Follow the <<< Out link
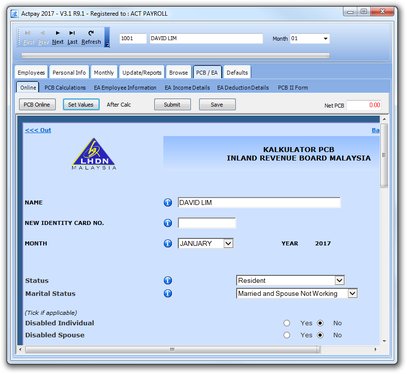The image size is (407, 374). (x=38, y=130)
